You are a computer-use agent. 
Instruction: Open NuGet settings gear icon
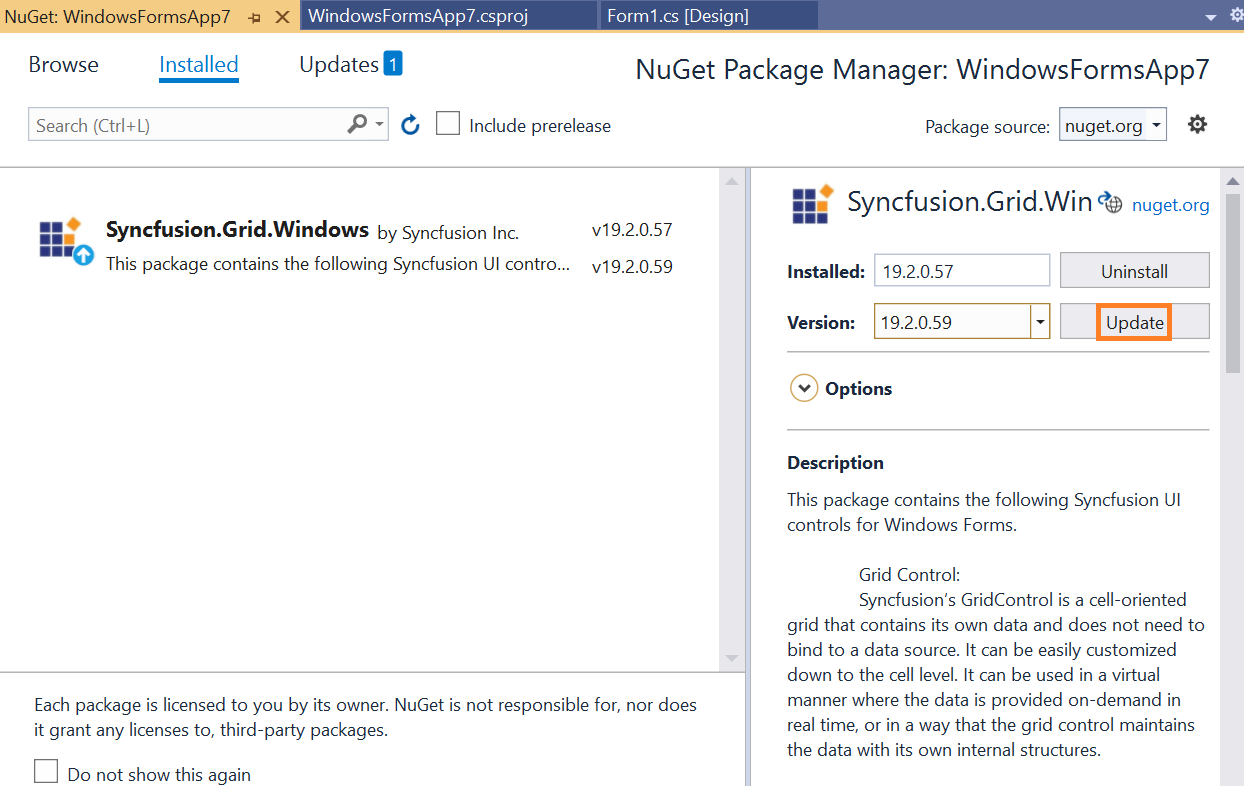pos(1197,124)
